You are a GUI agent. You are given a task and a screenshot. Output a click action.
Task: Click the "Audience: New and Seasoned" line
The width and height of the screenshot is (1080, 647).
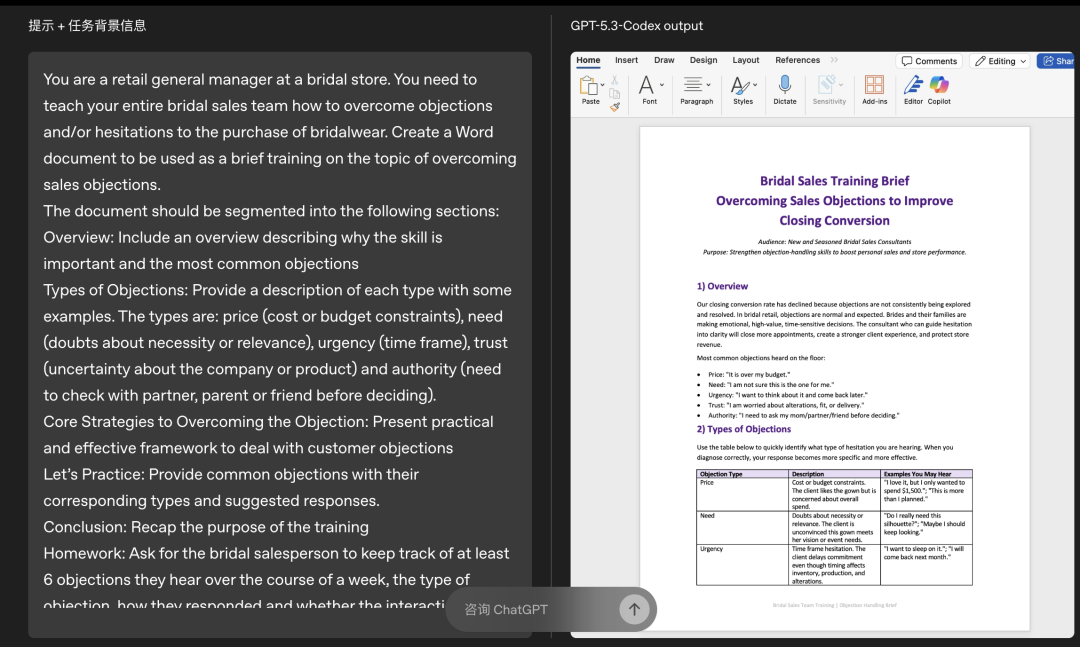point(834,242)
